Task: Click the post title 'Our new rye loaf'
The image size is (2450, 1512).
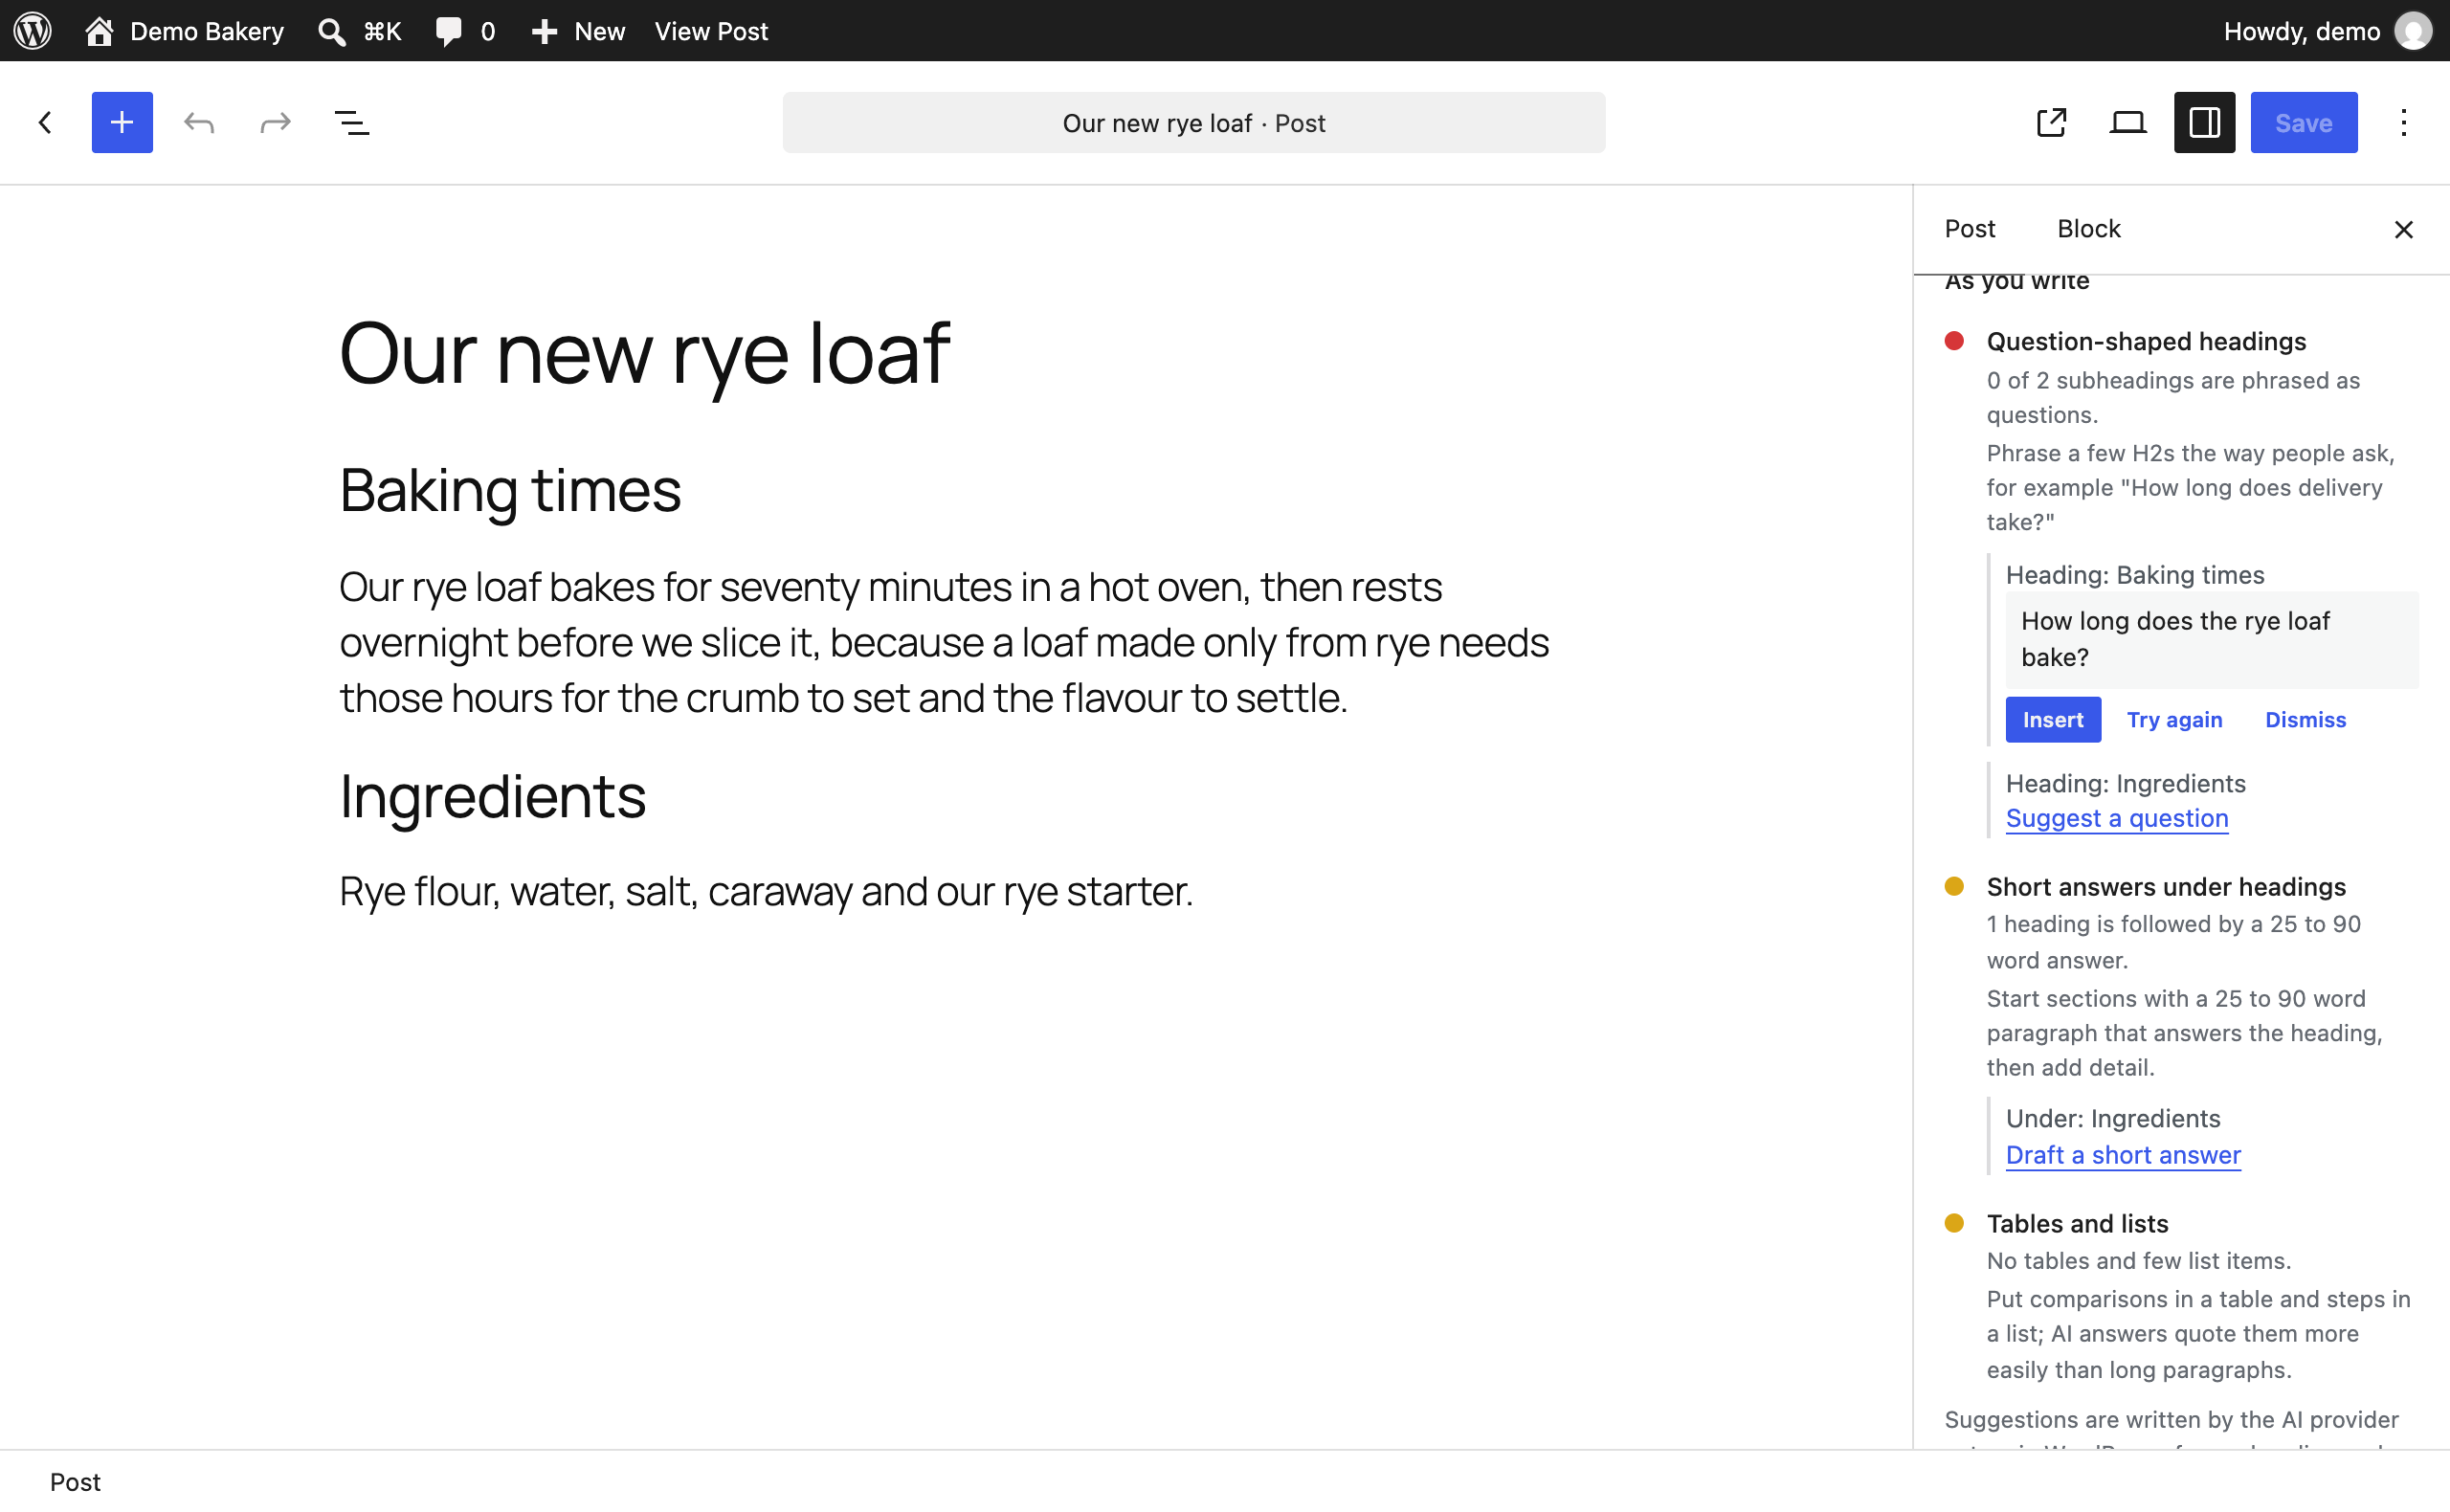Action: [644, 353]
